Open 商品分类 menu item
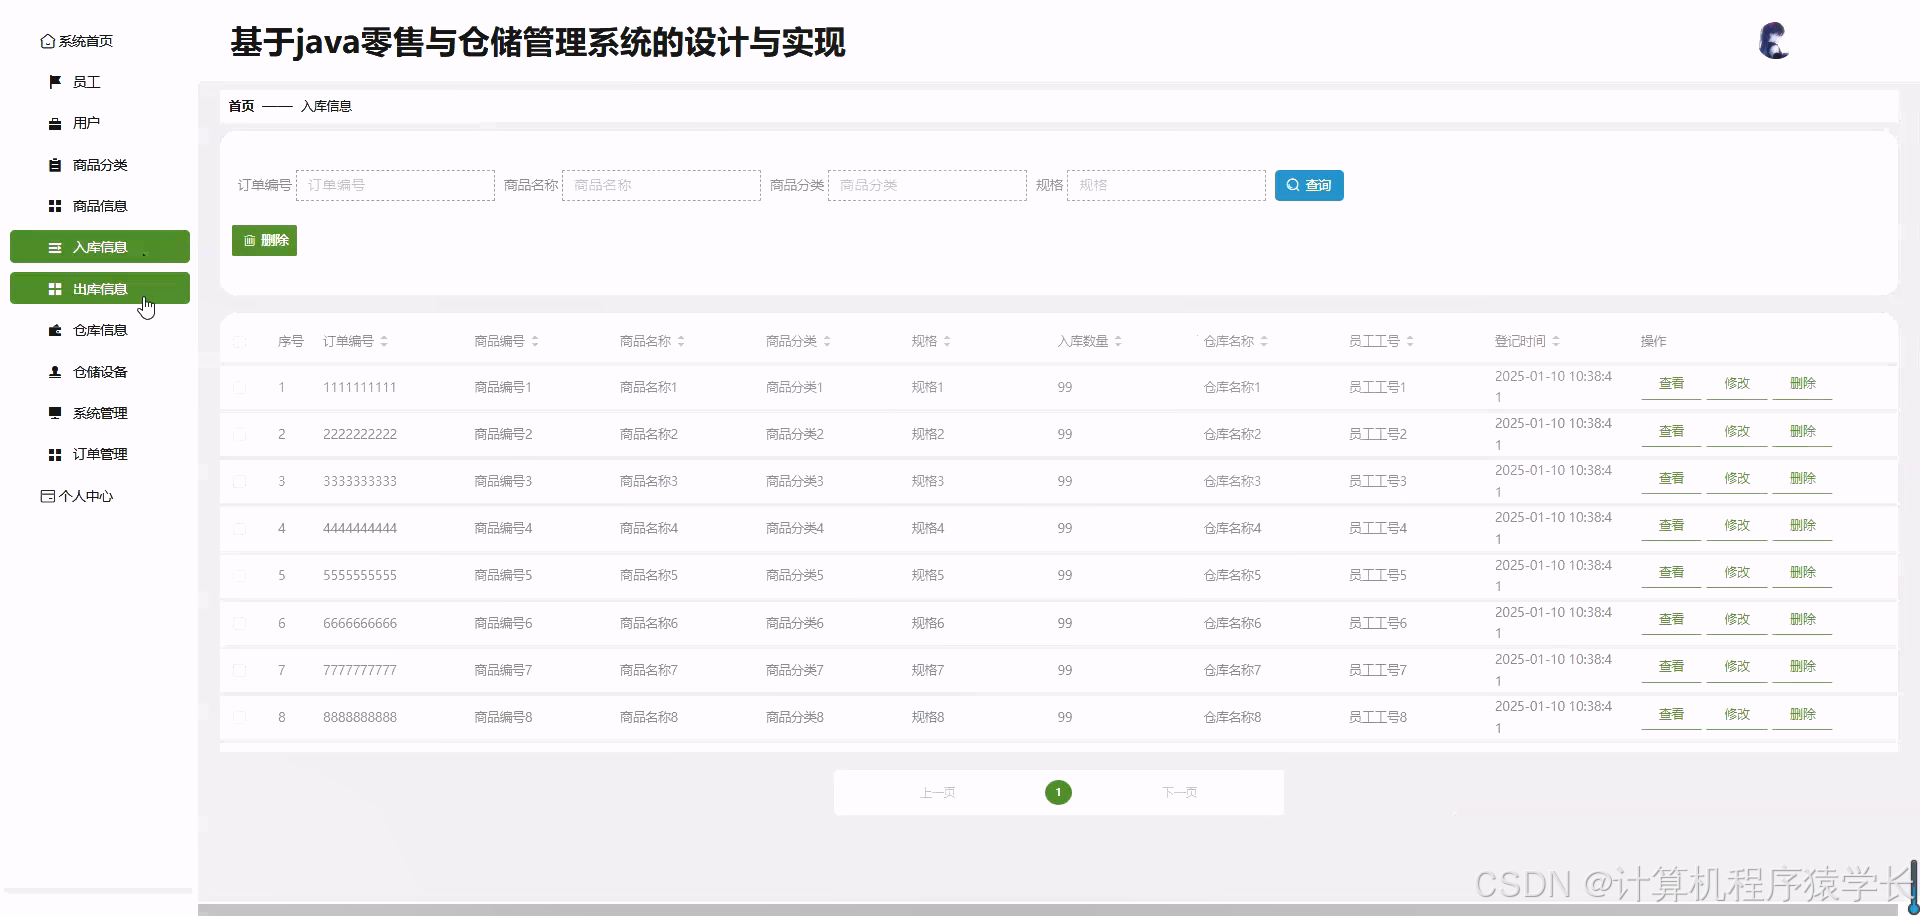The width and height of the screenshot is (1920, 916). [x=100, y=165]
